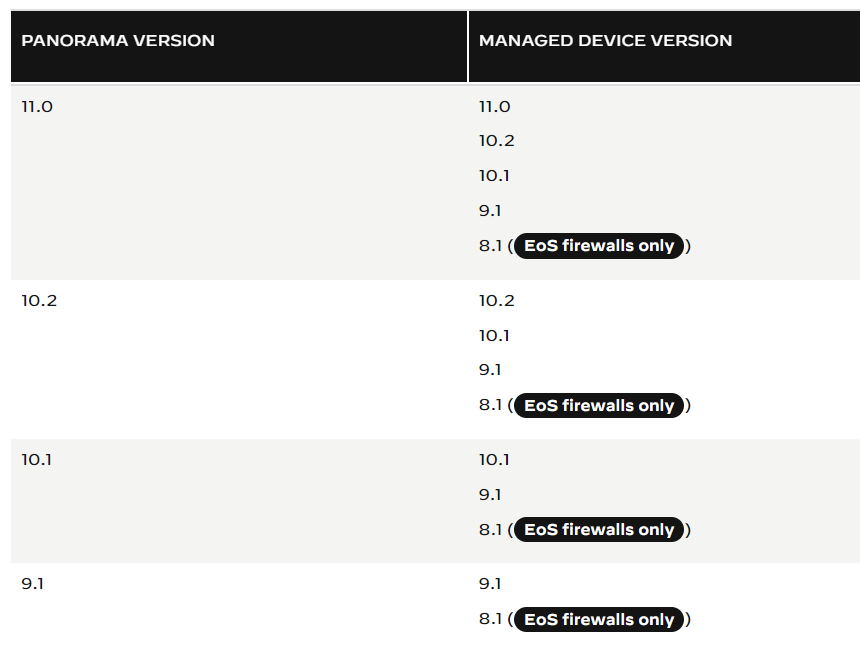Click managed device 11.0 in the 11.0 row
The image size is (860, 650).
click(x=495, y=106)
